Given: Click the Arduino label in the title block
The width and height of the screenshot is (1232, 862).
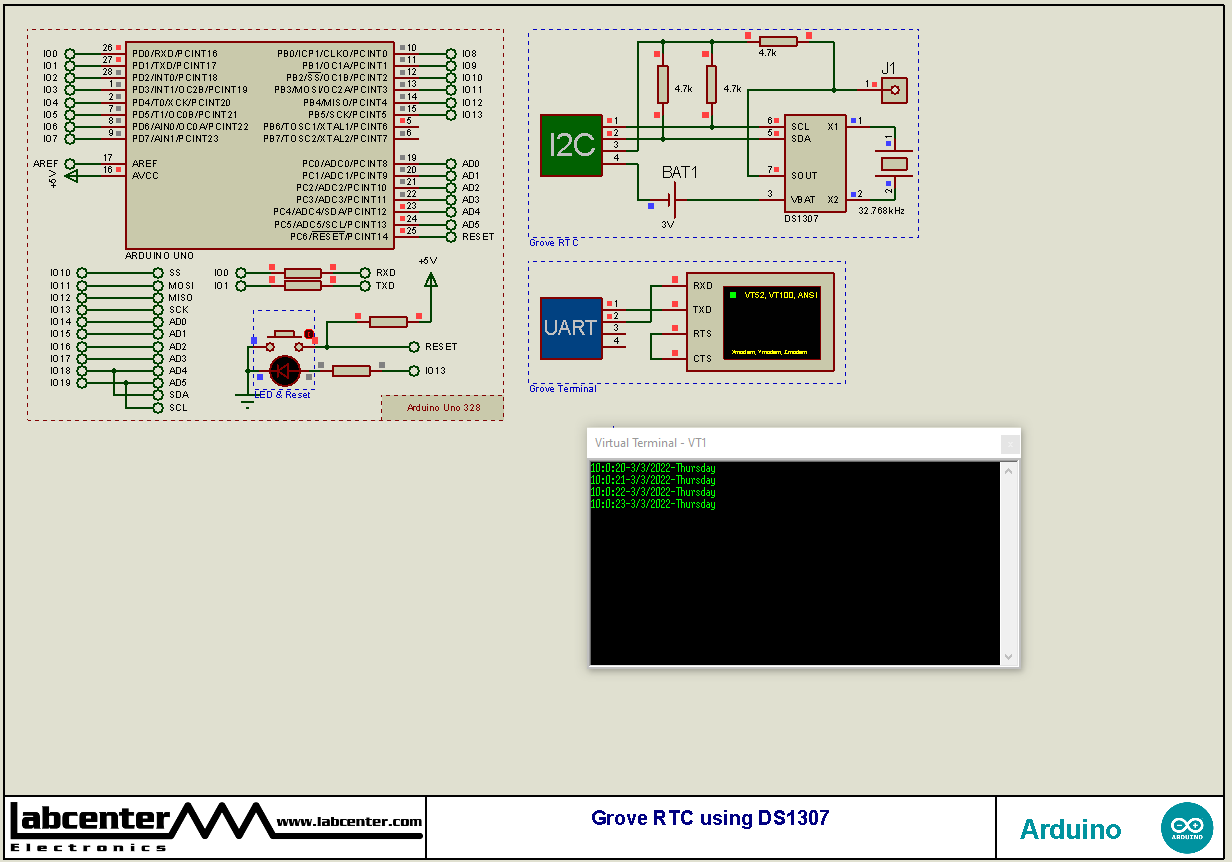Looking at the screenshot, I should pyautogui.click(x=1070, y=829).
